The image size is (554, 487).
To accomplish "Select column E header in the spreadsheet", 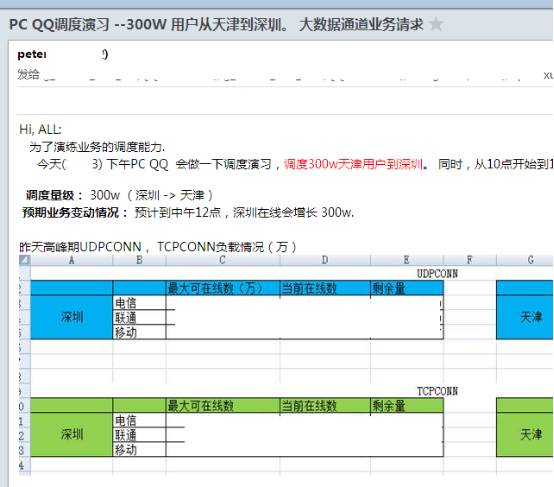I will point(407,260).
